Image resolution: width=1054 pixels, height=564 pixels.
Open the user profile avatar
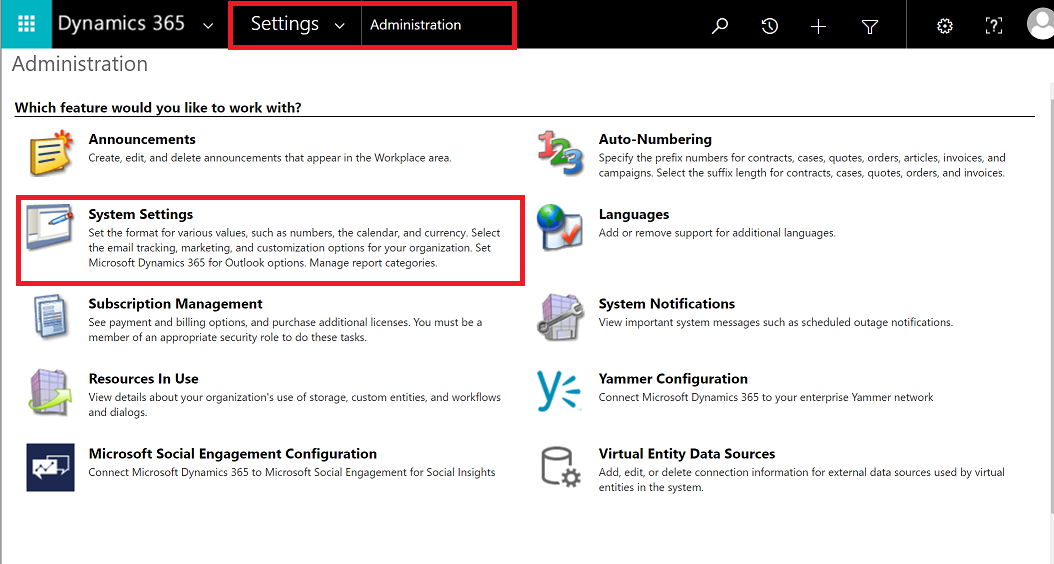pyautogui.click(x=1041, y=24)
